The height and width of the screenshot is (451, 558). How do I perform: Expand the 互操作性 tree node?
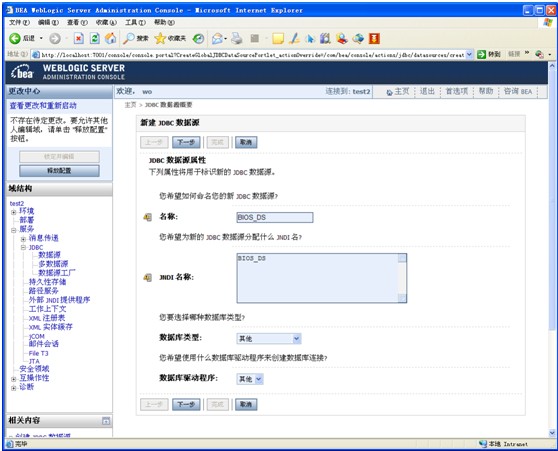(14, 379)
